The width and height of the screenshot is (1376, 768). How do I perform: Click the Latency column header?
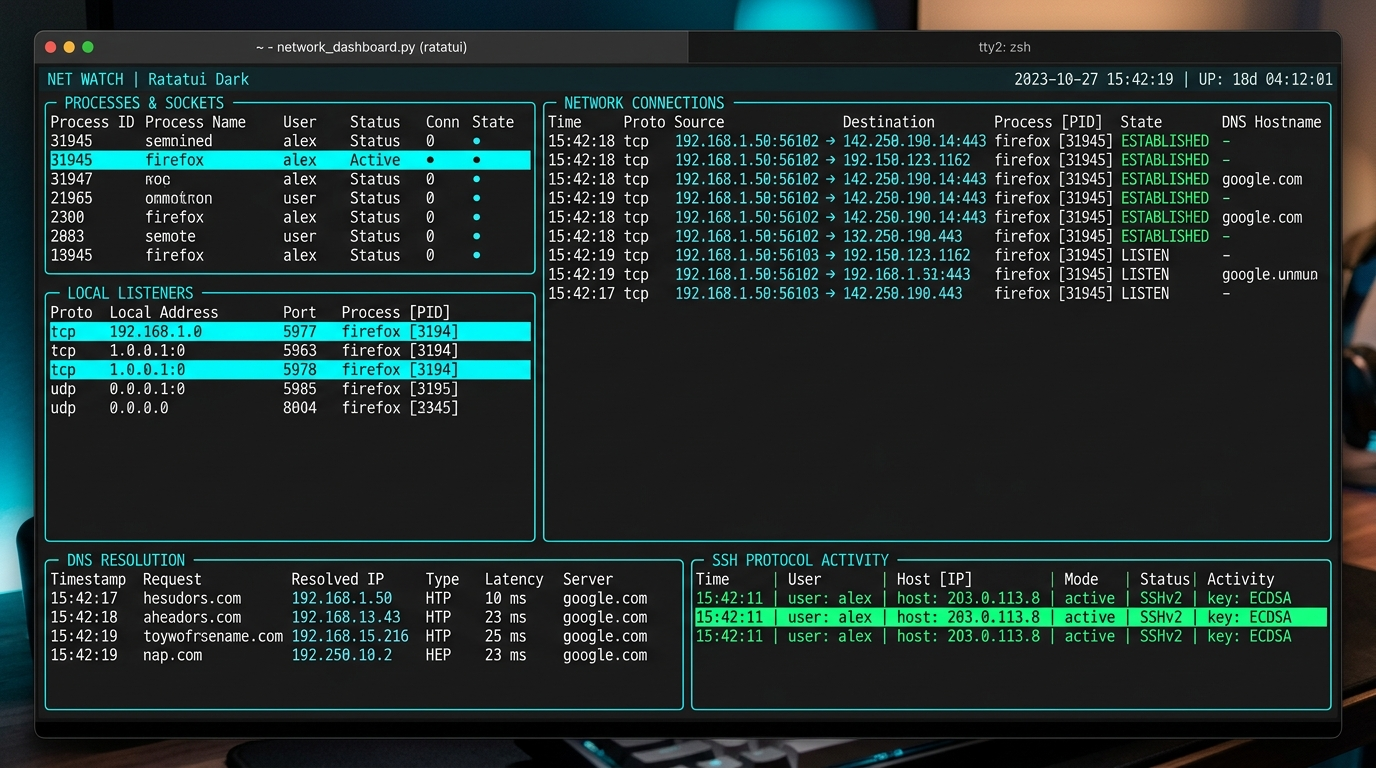pyautogui.click(x=514, y=579)
